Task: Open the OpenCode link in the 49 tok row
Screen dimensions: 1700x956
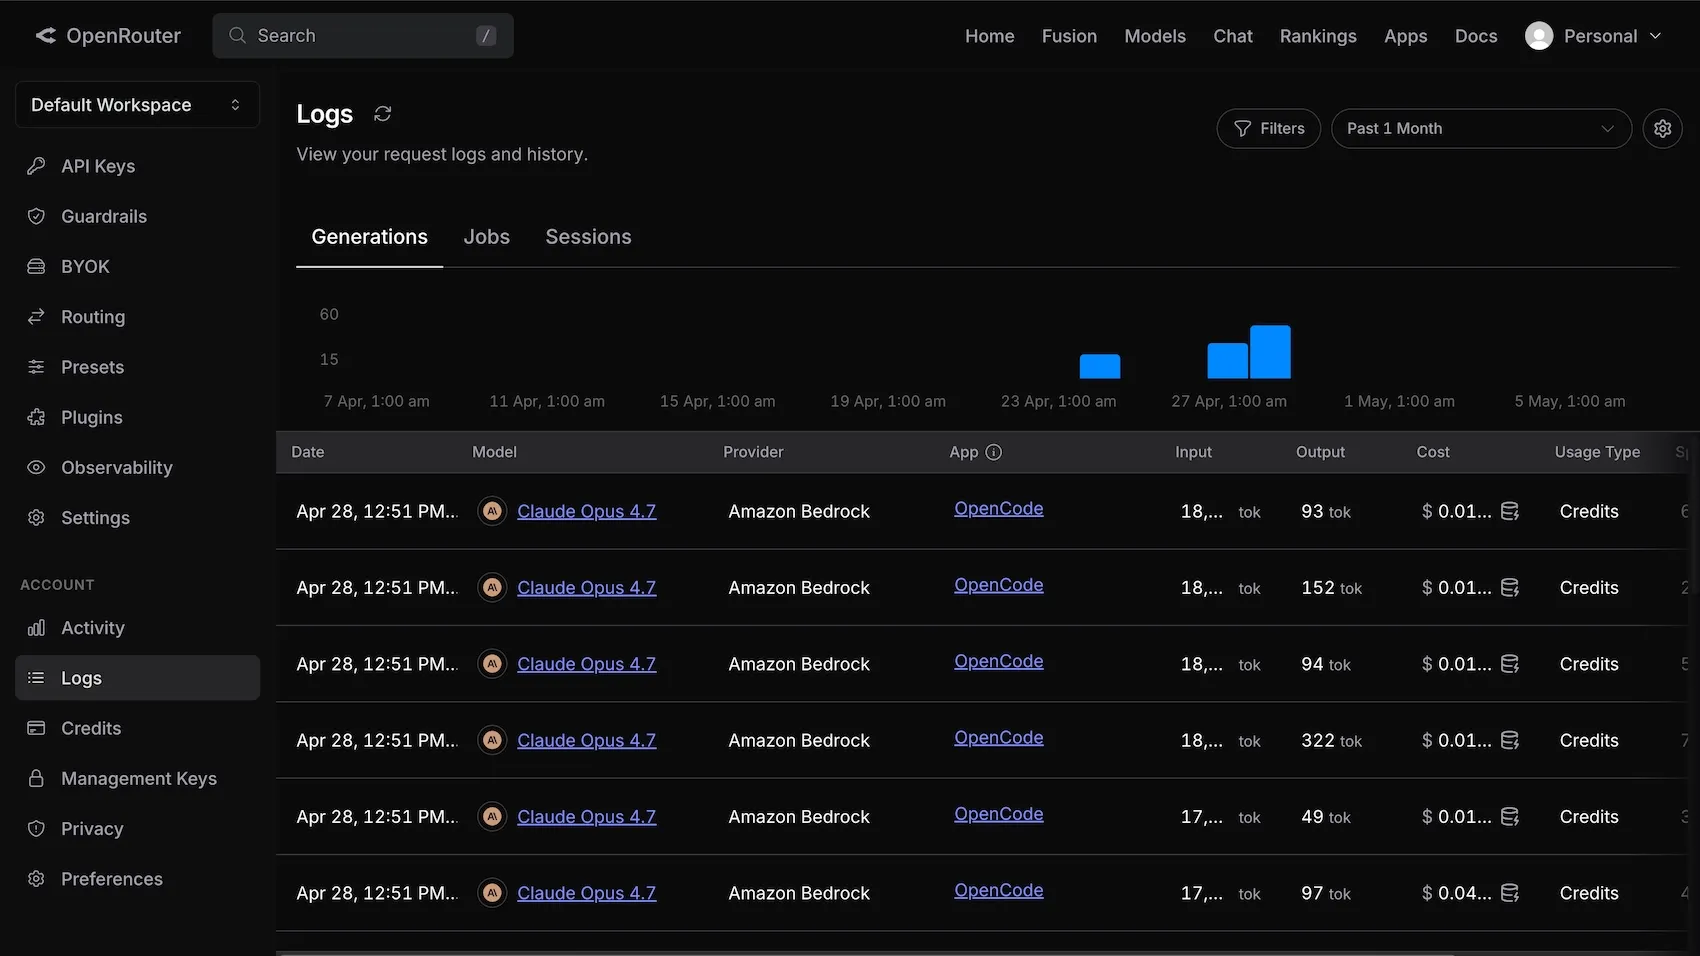Action: (x=999, y=814)
